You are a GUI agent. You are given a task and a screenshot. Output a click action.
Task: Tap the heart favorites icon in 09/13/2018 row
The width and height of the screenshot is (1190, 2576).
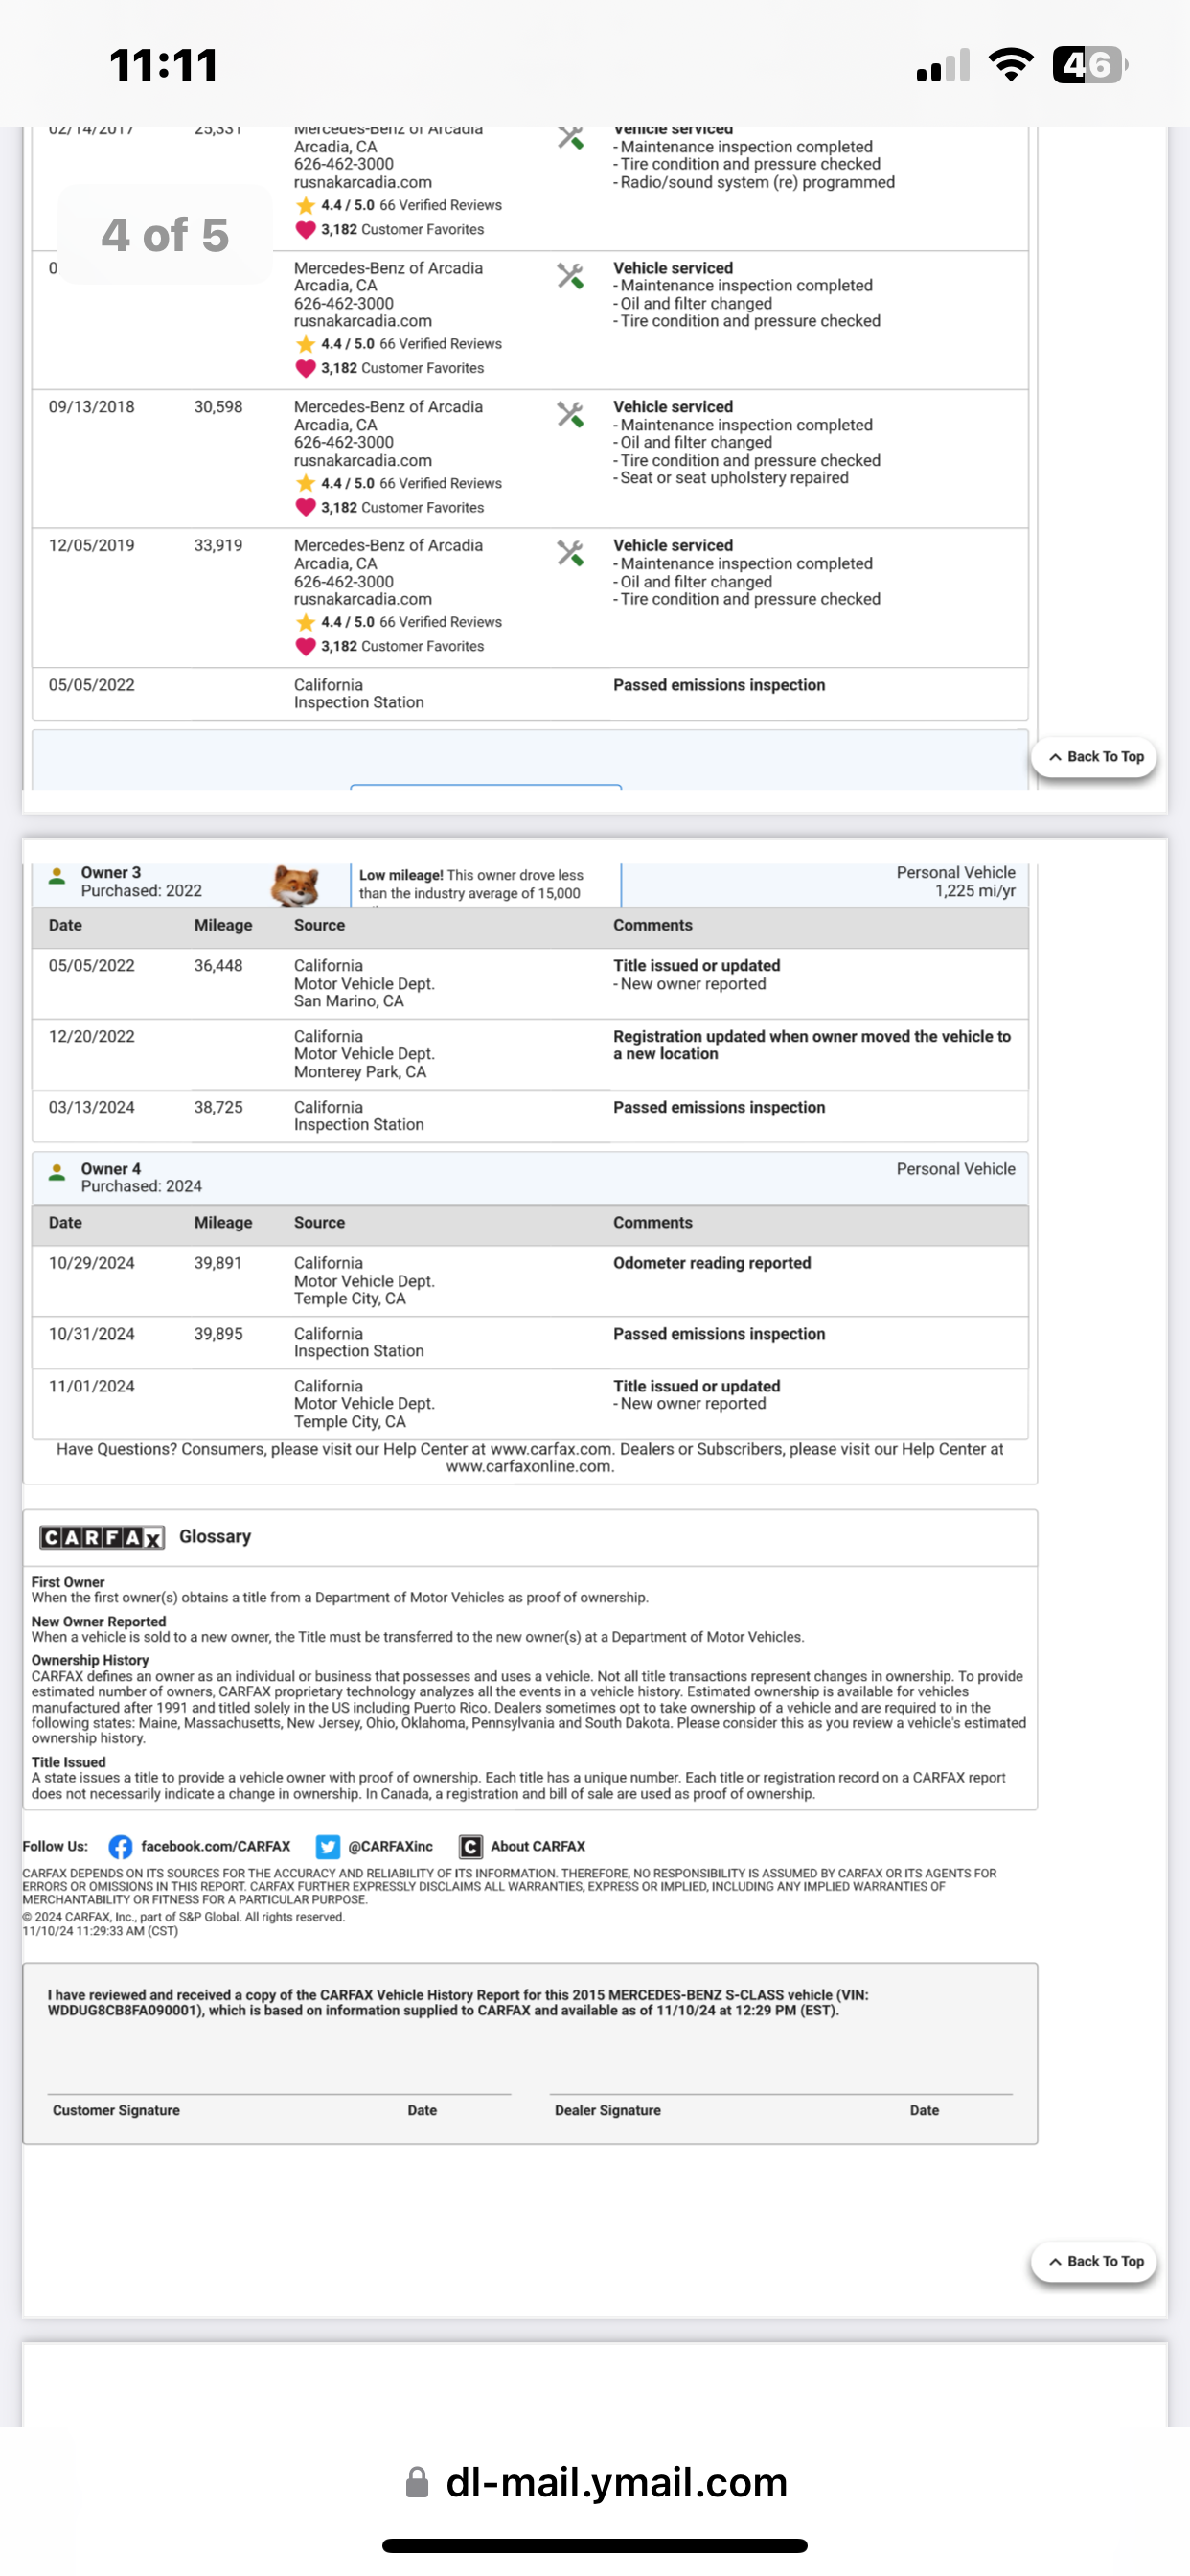(x=305, y=507)
